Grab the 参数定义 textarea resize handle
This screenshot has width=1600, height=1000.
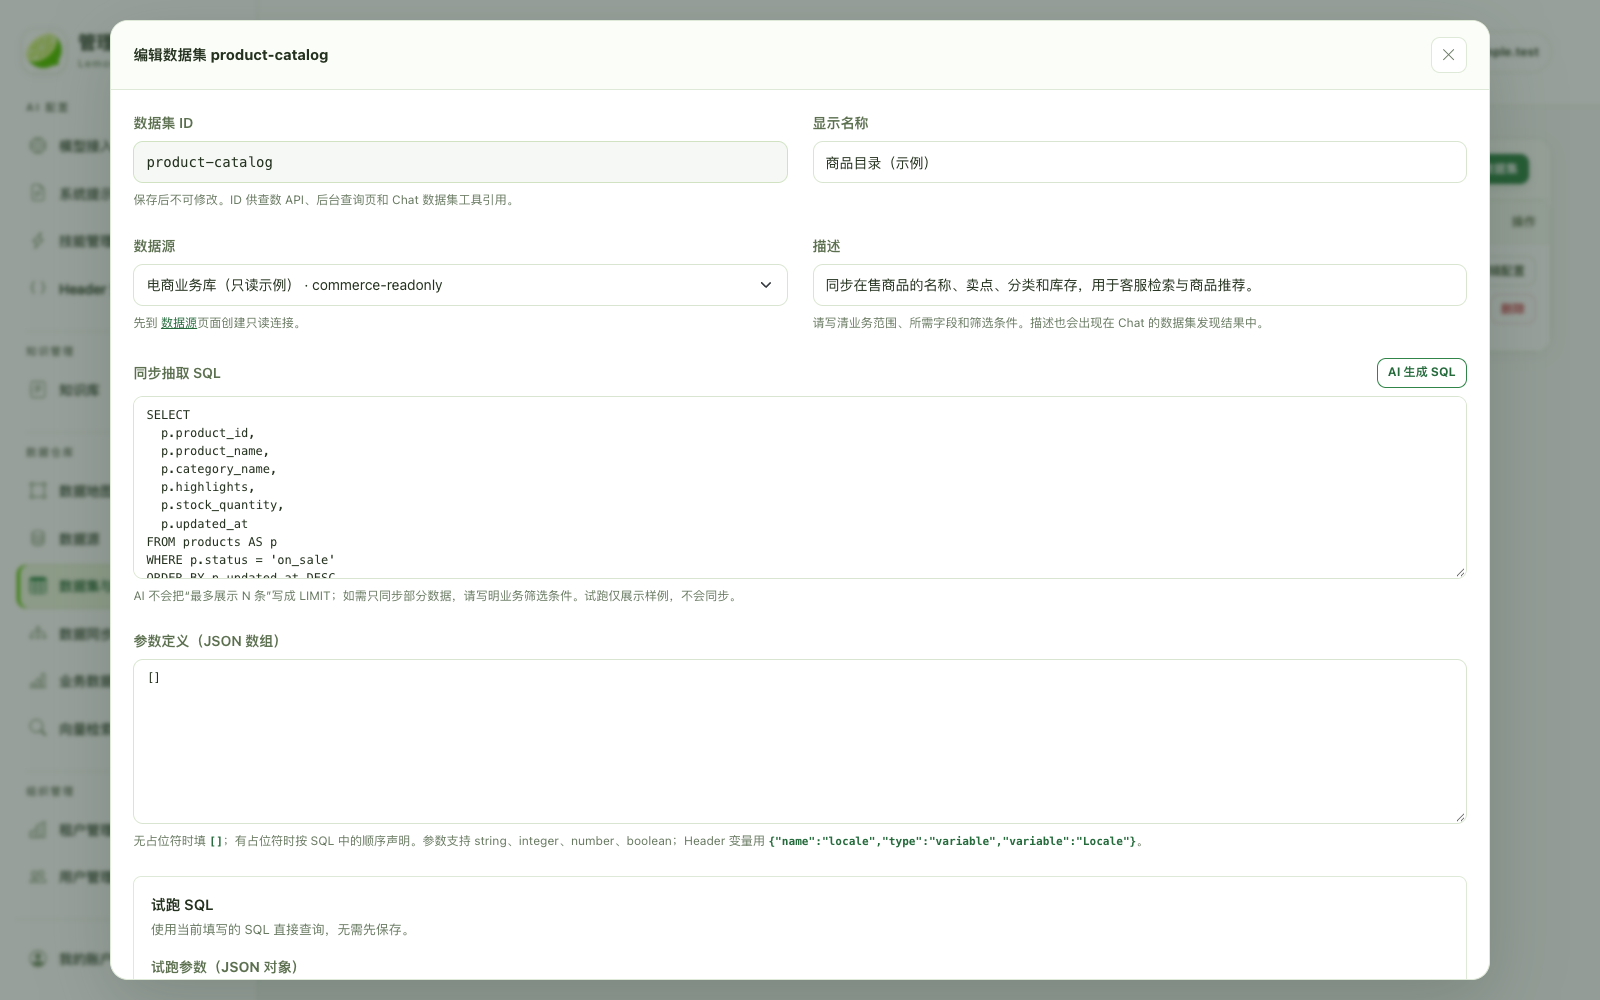[1460, 817]
